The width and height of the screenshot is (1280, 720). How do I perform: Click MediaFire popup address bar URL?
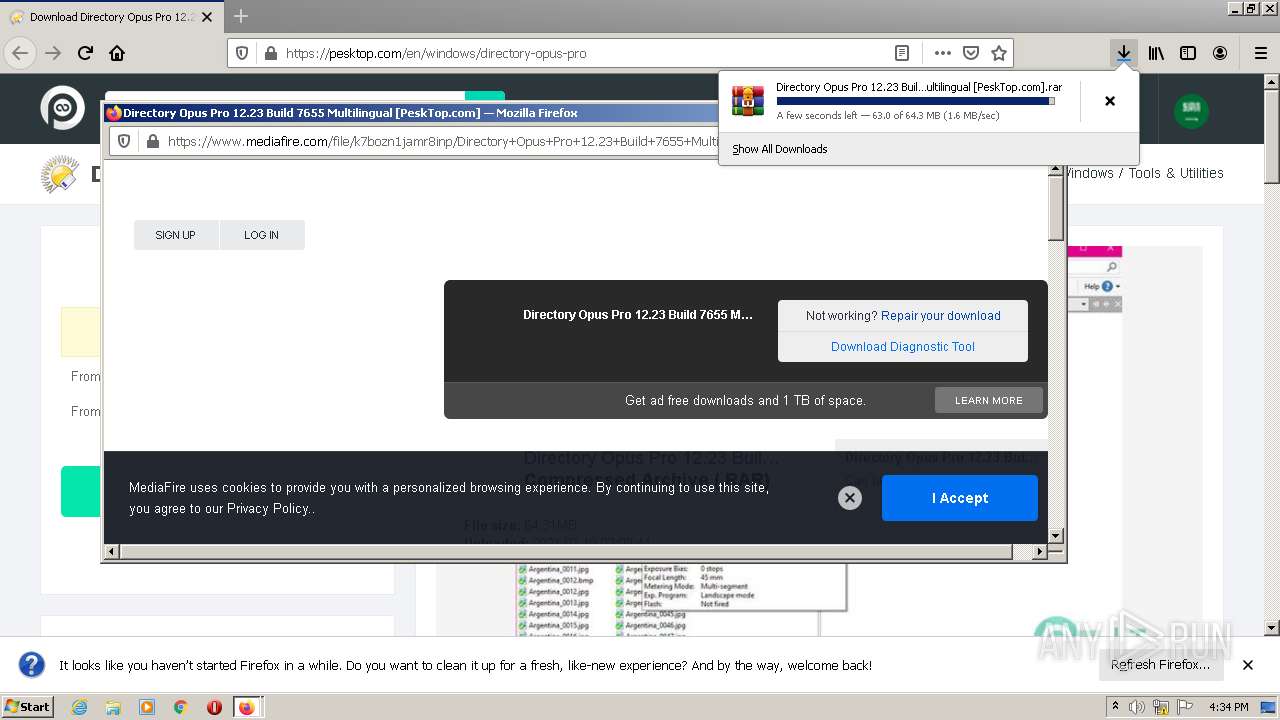point(442,141)
